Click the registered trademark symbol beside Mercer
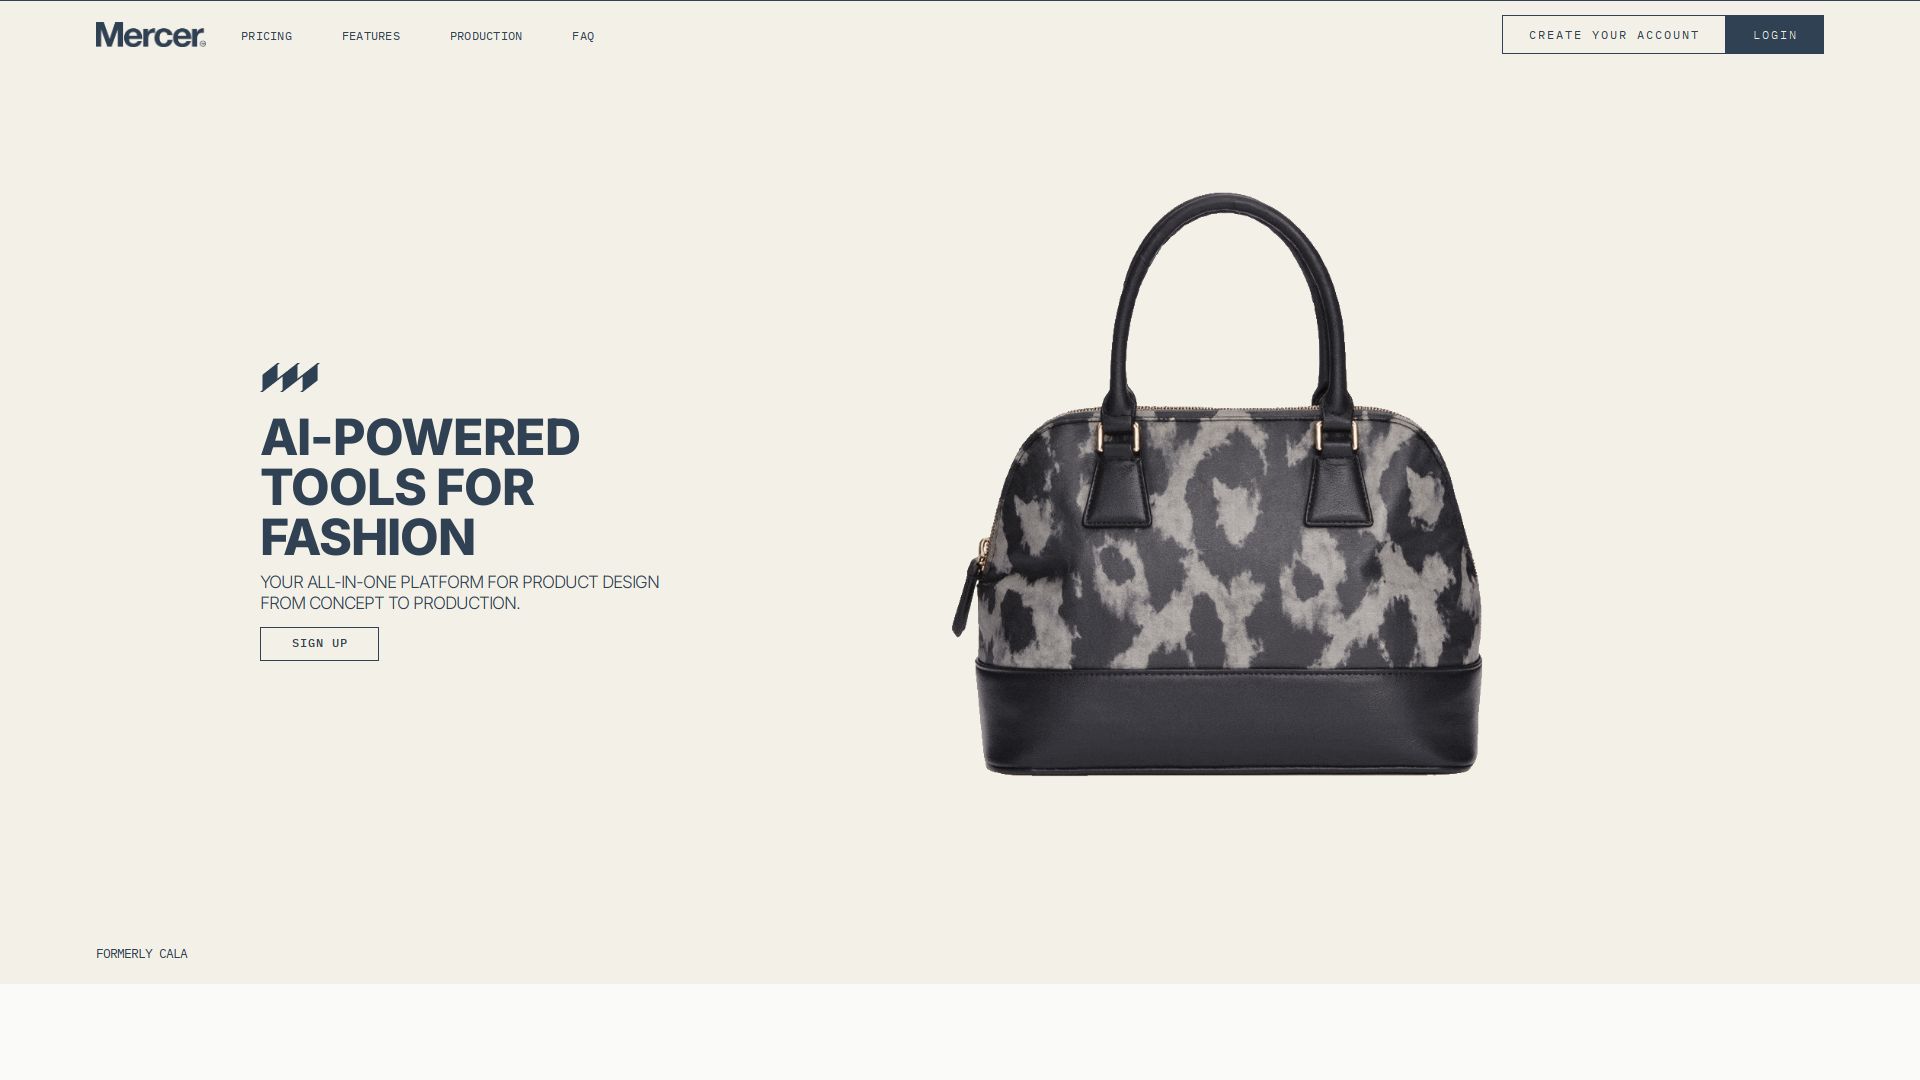1920x1080 pixels. click(203, 43)
